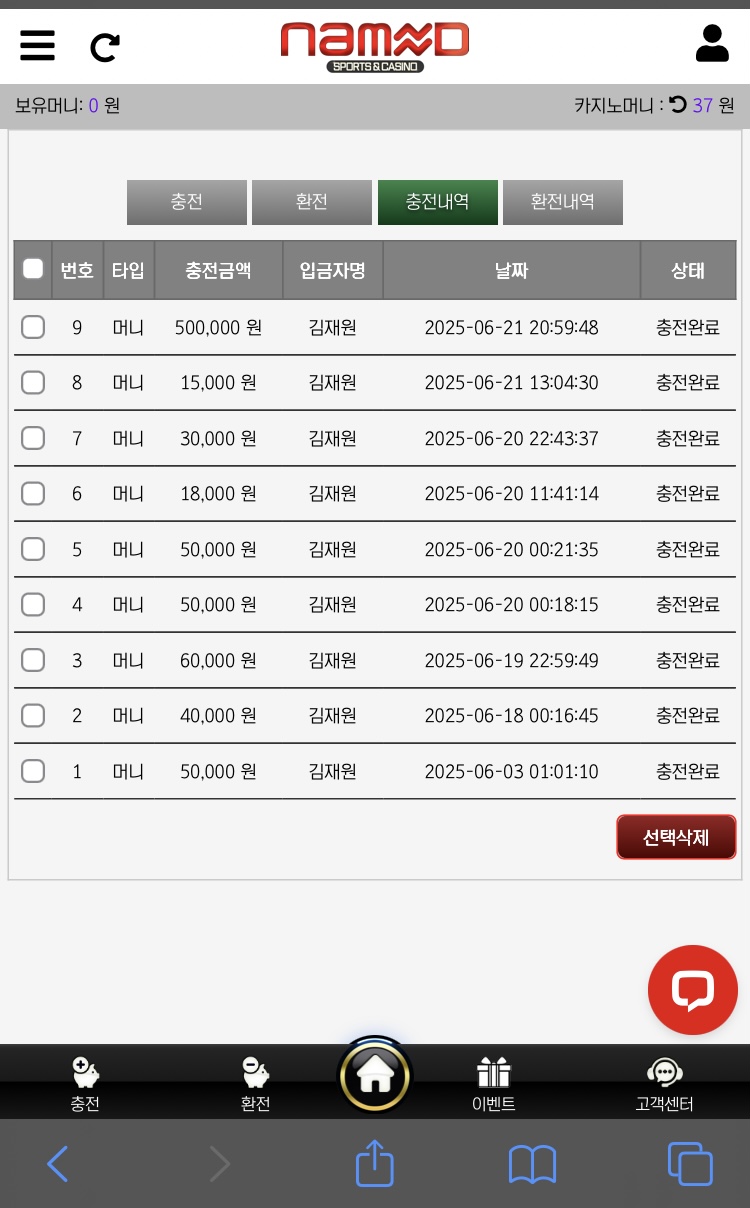Tap the 환전 piggy bank icon

(255, 1073)
